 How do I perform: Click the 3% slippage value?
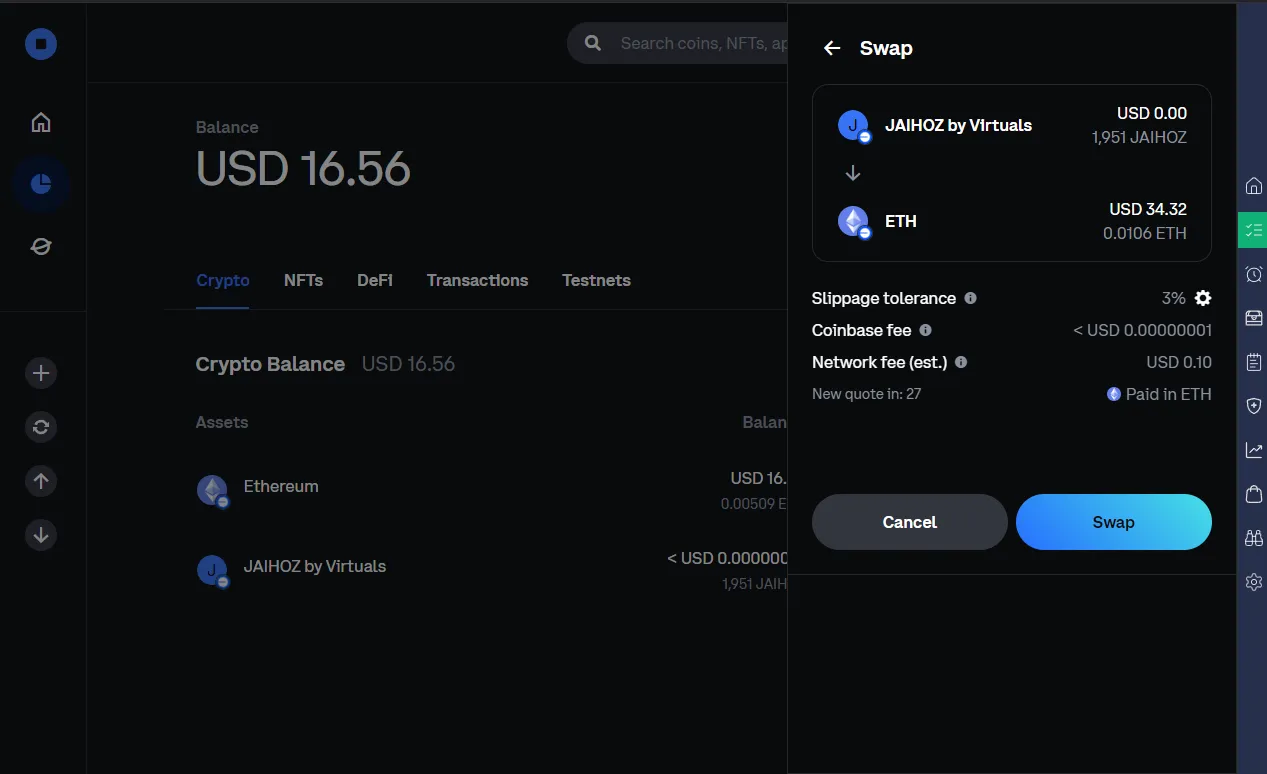click(x=1173, y=298)
